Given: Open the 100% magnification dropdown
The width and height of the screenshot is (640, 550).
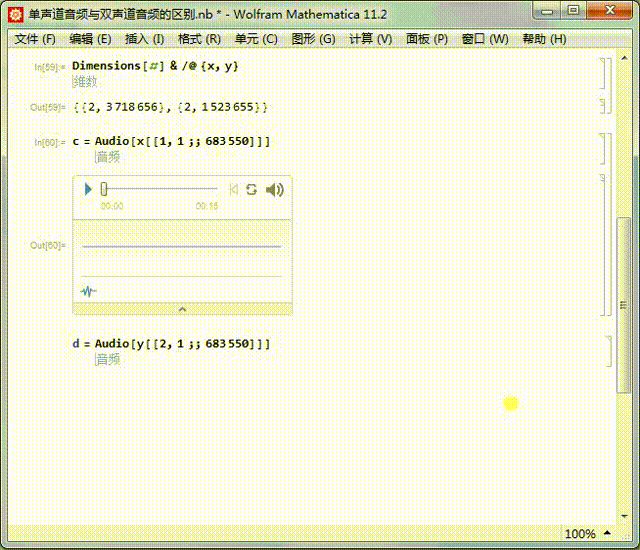Looking at the screenshot, I should 588,534.
